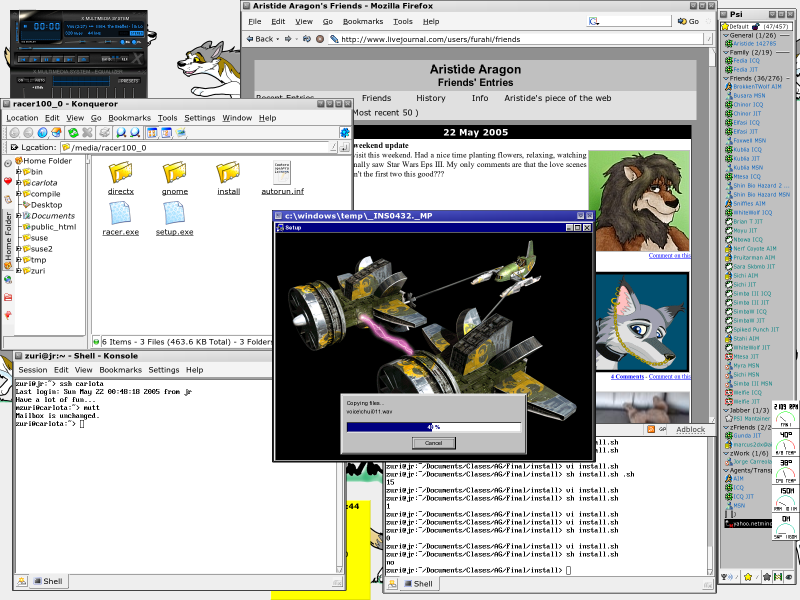
Task: Open the setup.exe file in Konqueror
Action: (x=174, y=212)
